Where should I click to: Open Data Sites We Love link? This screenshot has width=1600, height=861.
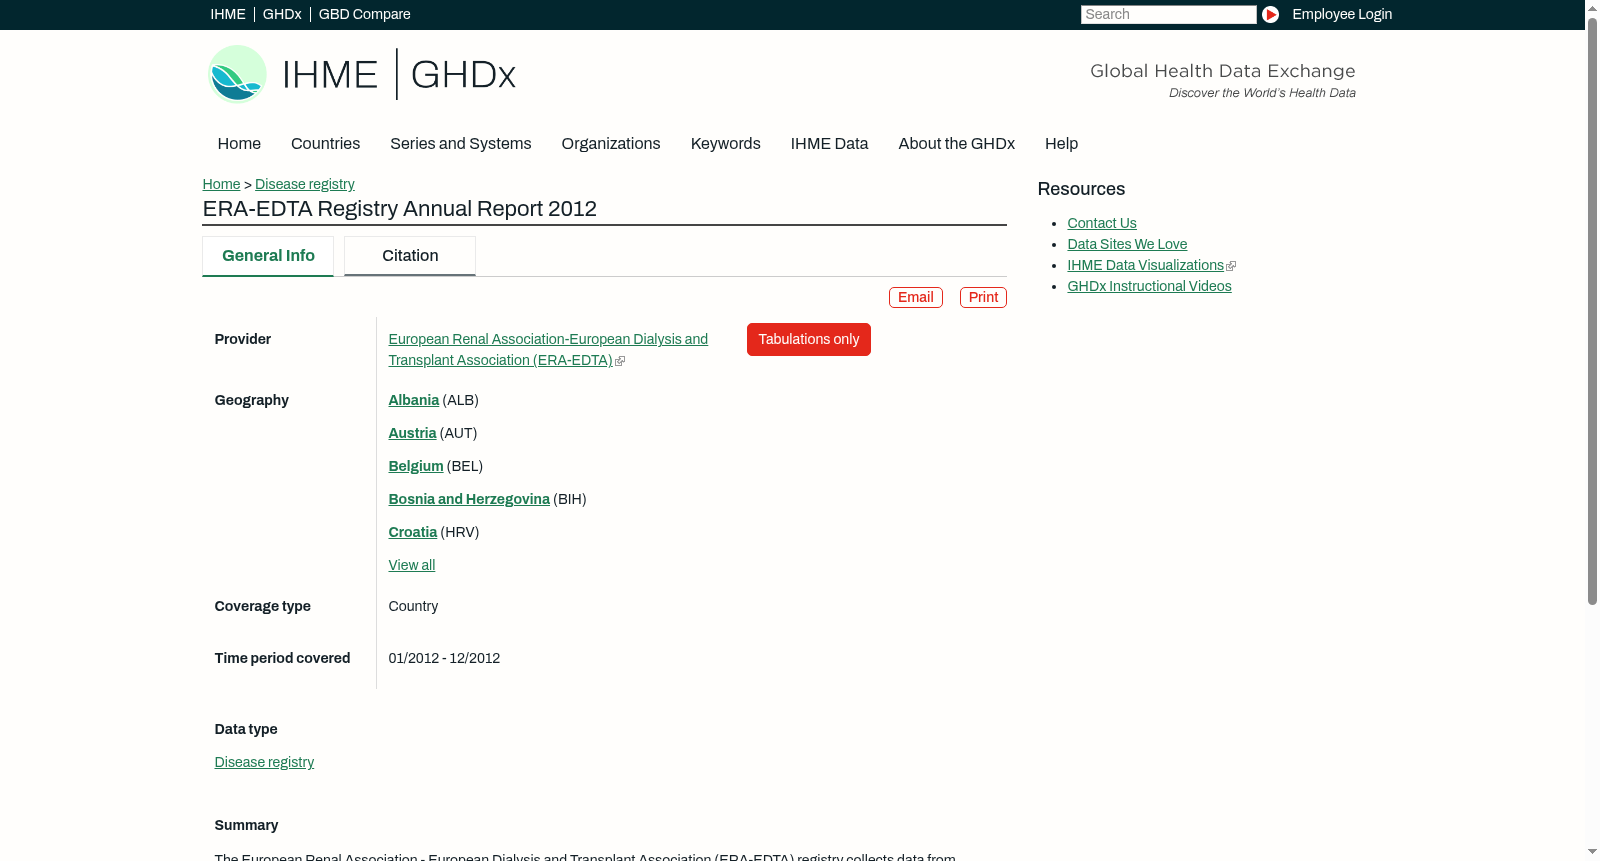pos(1127,244)
